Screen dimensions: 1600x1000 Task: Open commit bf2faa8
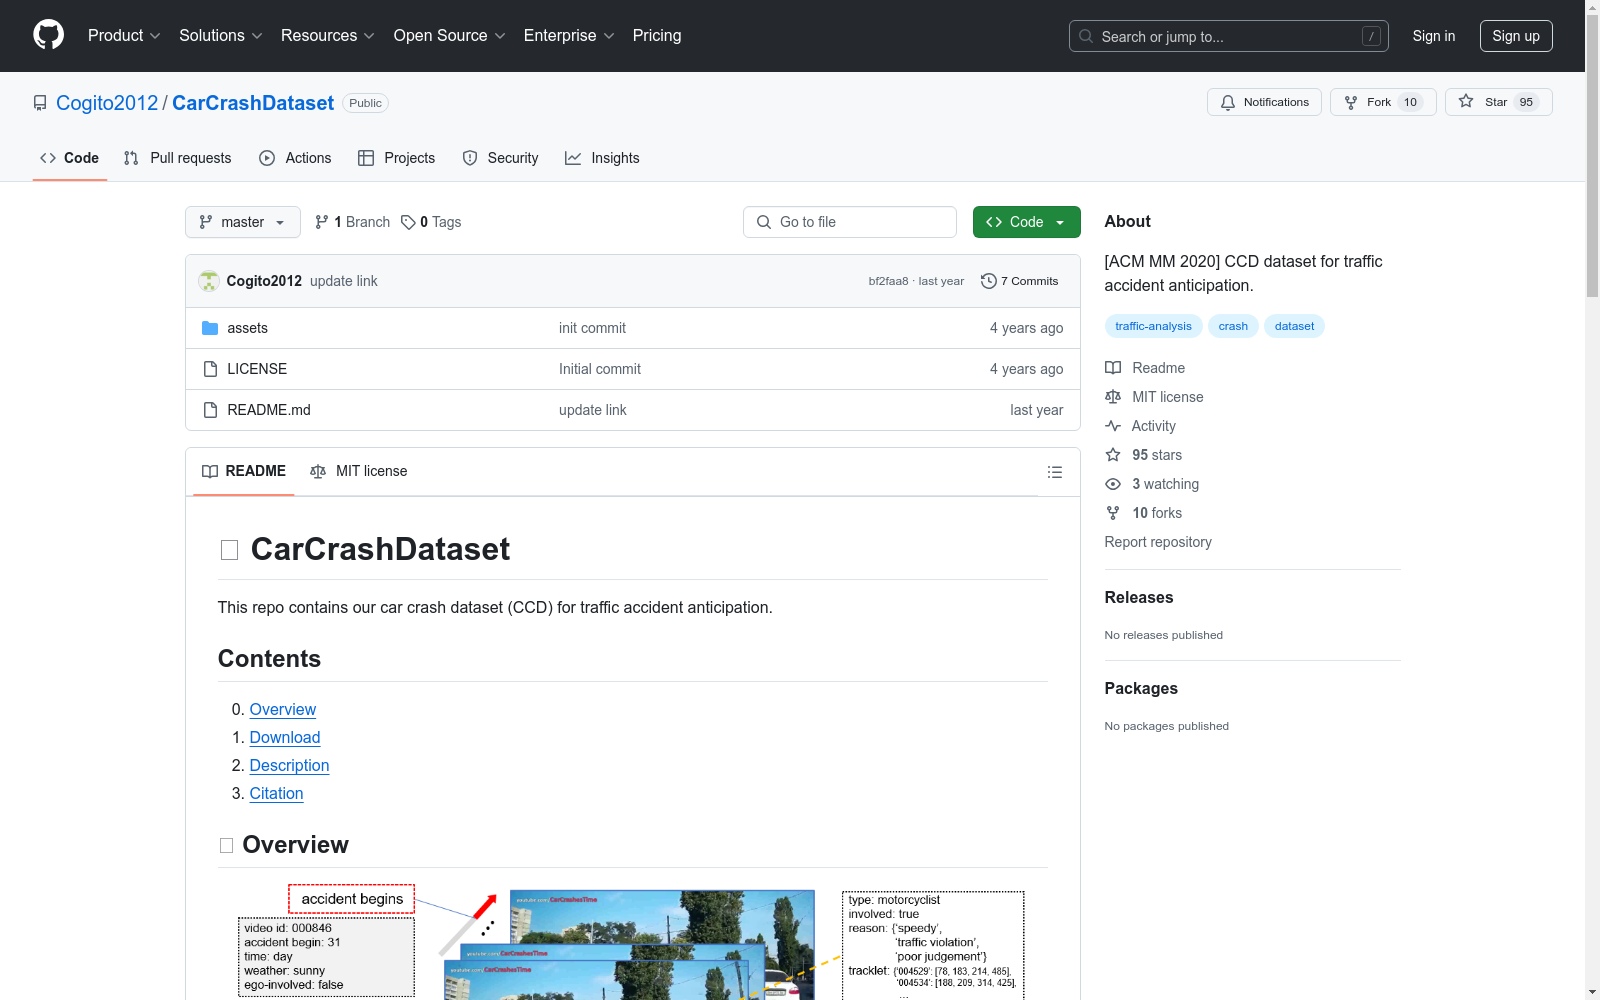(888, 281)
